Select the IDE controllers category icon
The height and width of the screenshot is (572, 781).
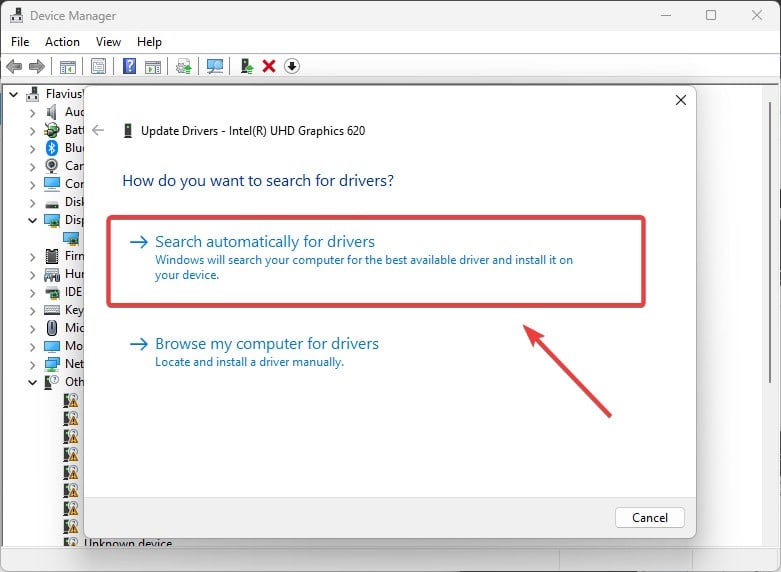click(x=52, y=292)
